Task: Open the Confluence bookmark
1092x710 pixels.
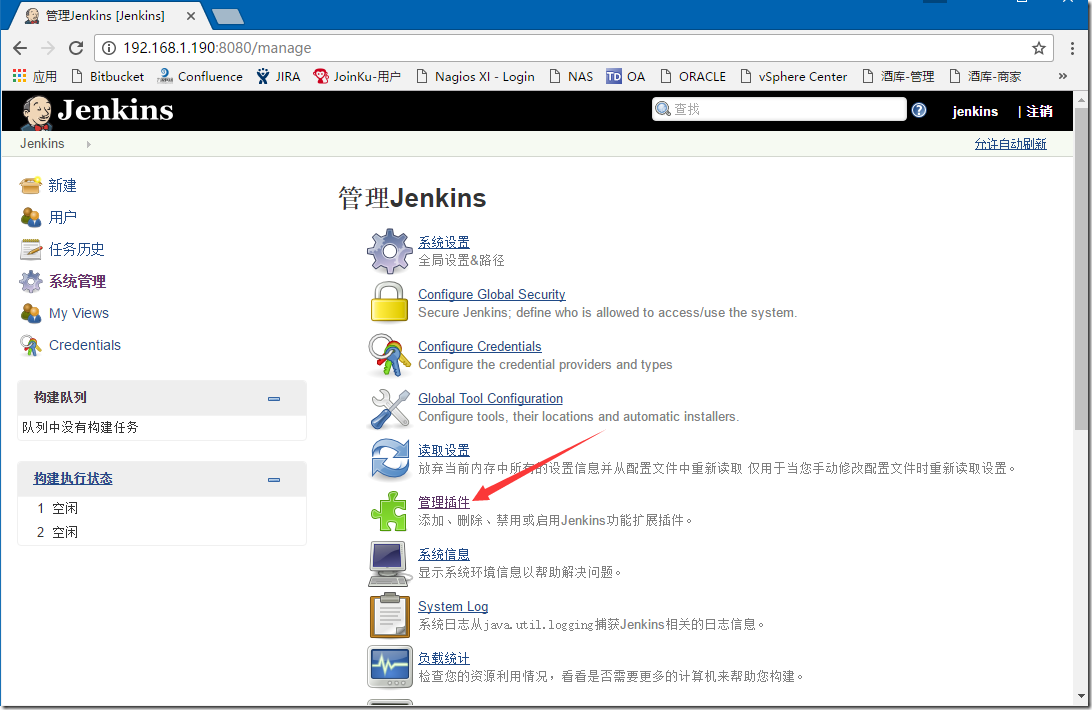Action: click(x=200, y=76)
